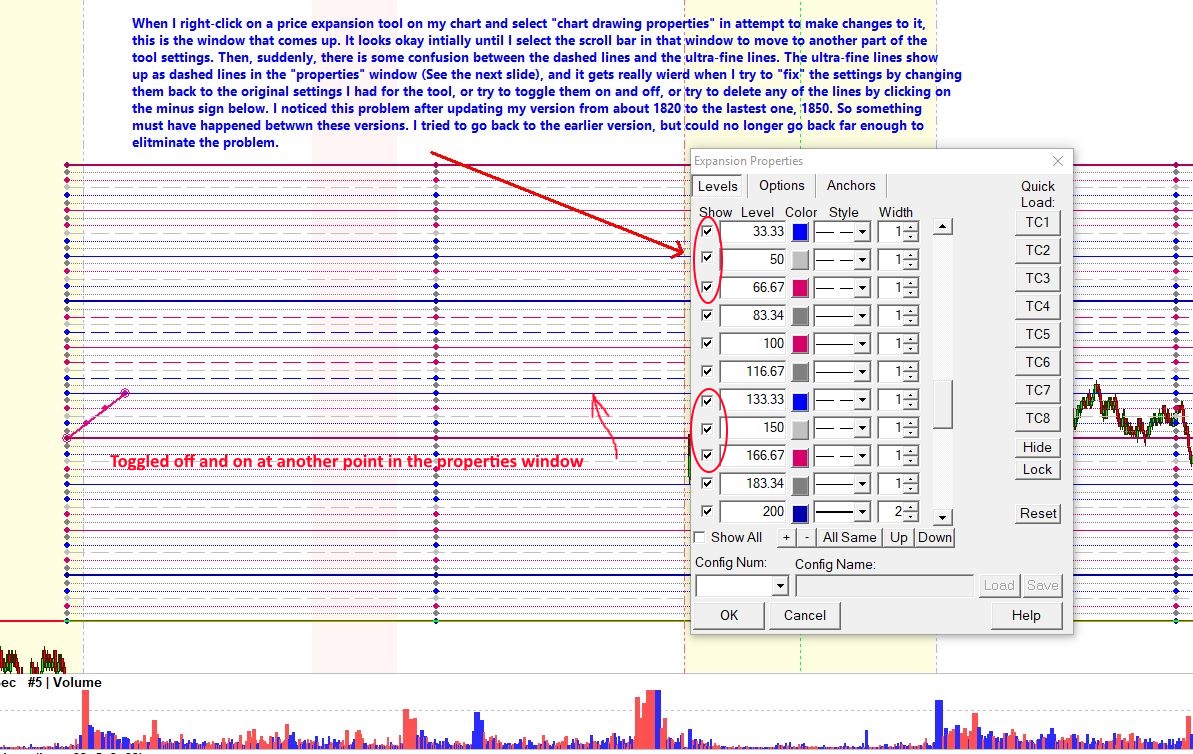Click Cancel in Expansion Properties

tap(804, 616)
